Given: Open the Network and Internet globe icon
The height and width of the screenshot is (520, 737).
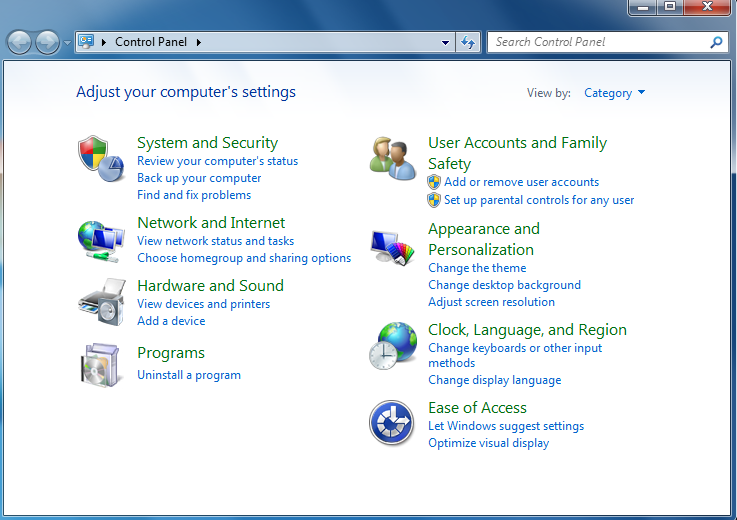Looking at the screenshot, I should pyautogui.click(x=101, y=242).
